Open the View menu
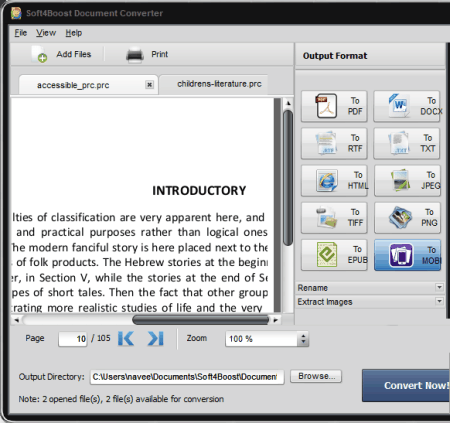Image resolution: width=450 pixels, height=423 pixels. tap(46, 33)
